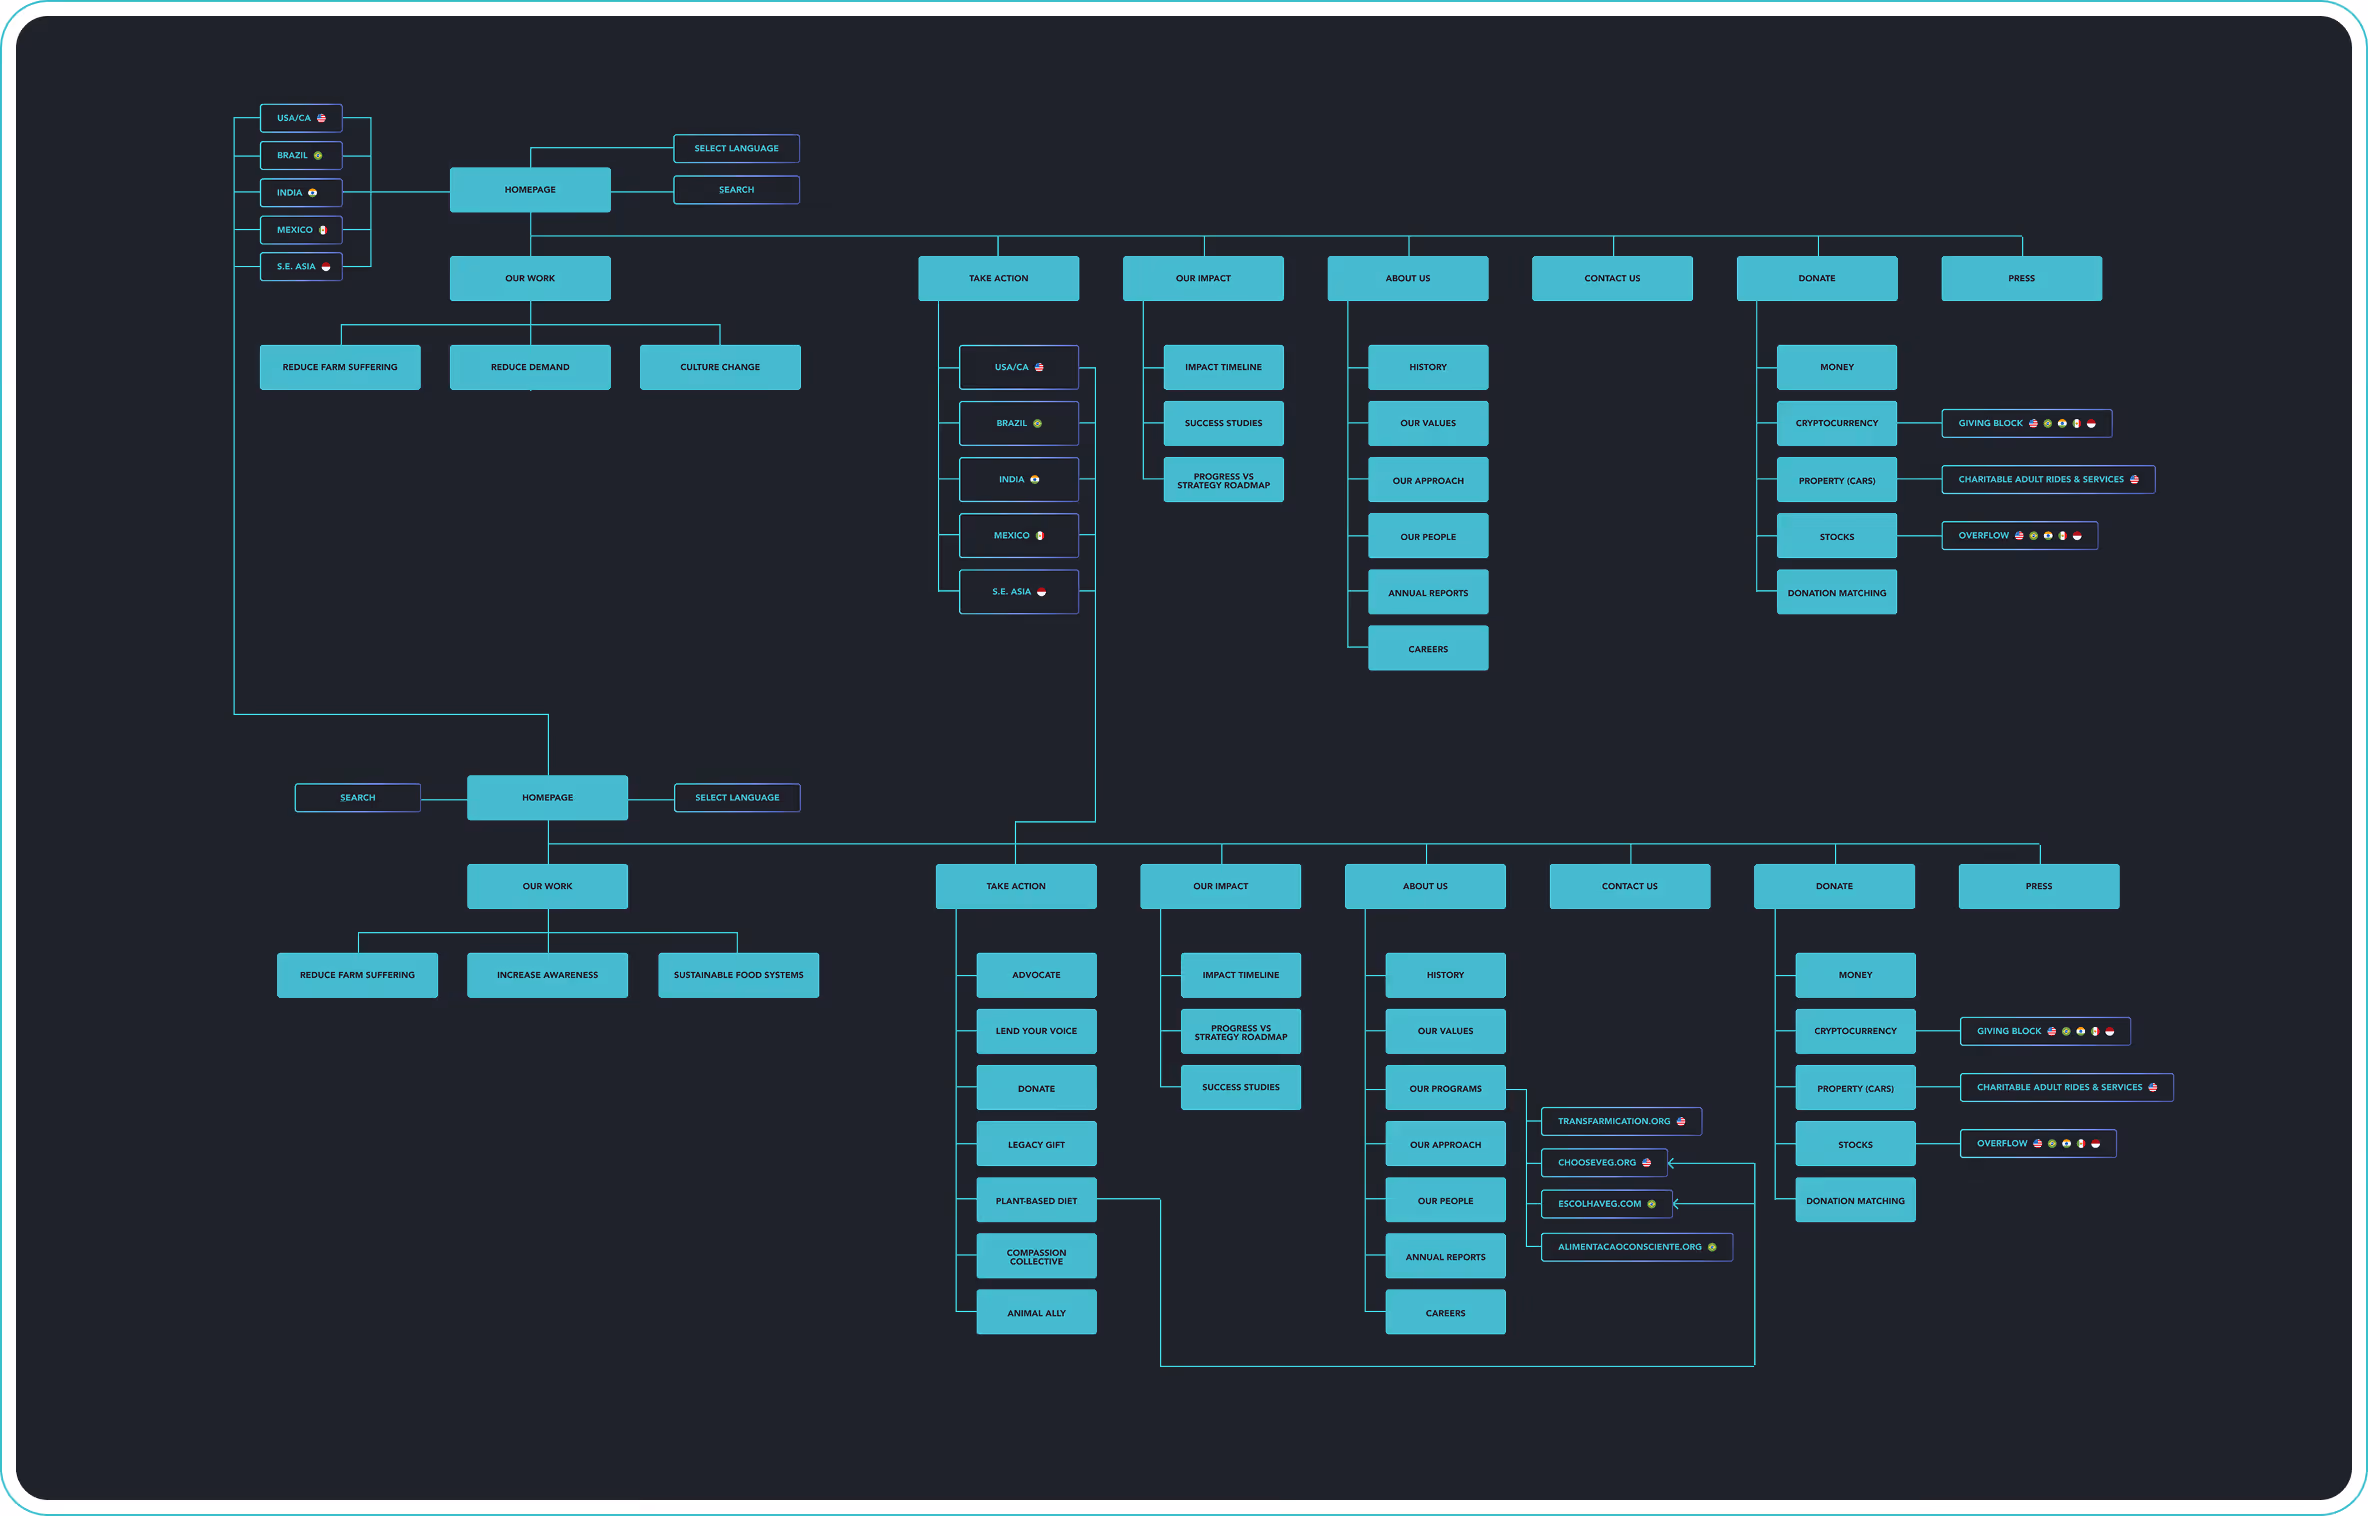This screenshot has width=2368, height=1516.
Task: Click the Brazil flag in Escolhaveg.com box
Action: tap(1652, 1204)
